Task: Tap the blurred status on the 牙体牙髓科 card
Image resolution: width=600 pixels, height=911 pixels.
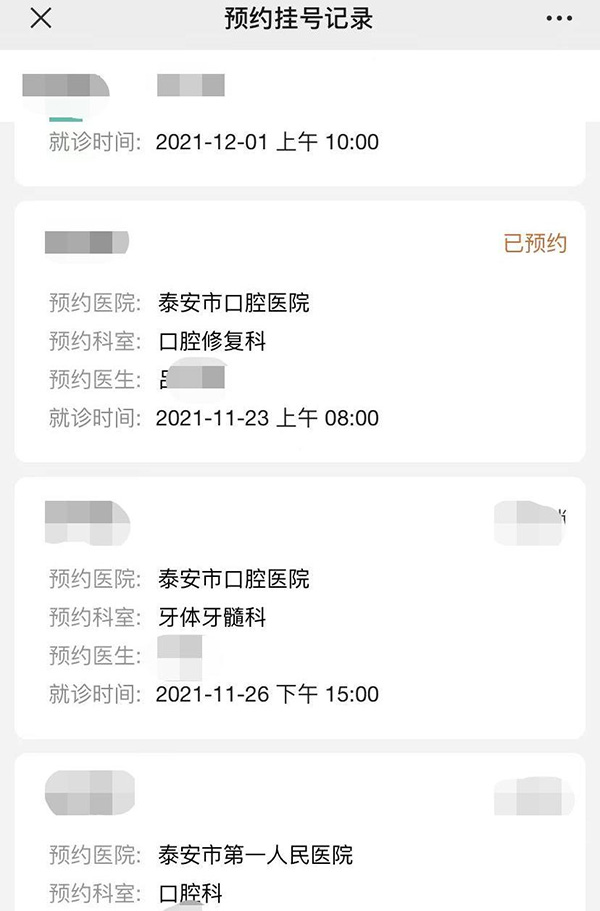Action: (x=530, y=523)
